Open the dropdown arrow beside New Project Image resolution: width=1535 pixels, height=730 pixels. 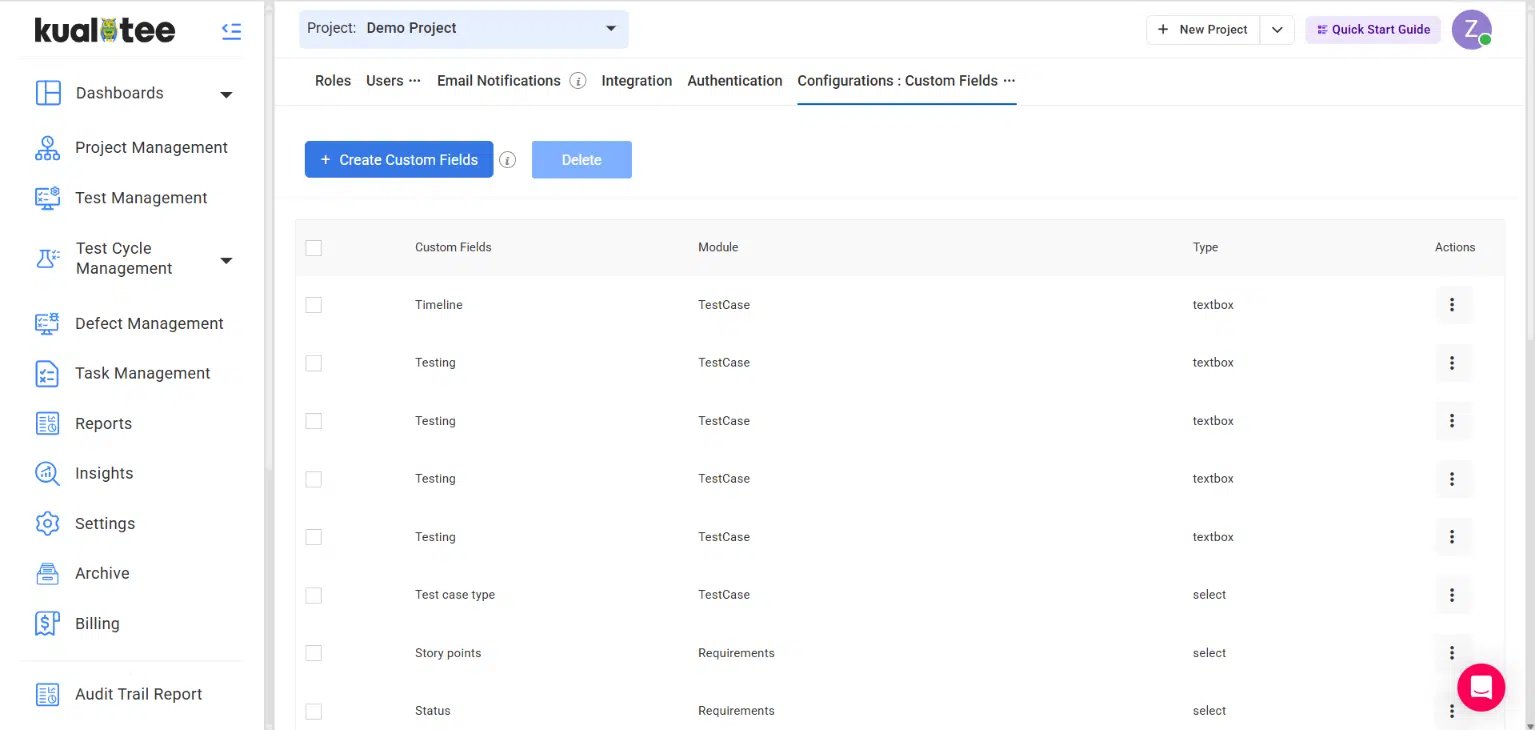point(1277,30)
